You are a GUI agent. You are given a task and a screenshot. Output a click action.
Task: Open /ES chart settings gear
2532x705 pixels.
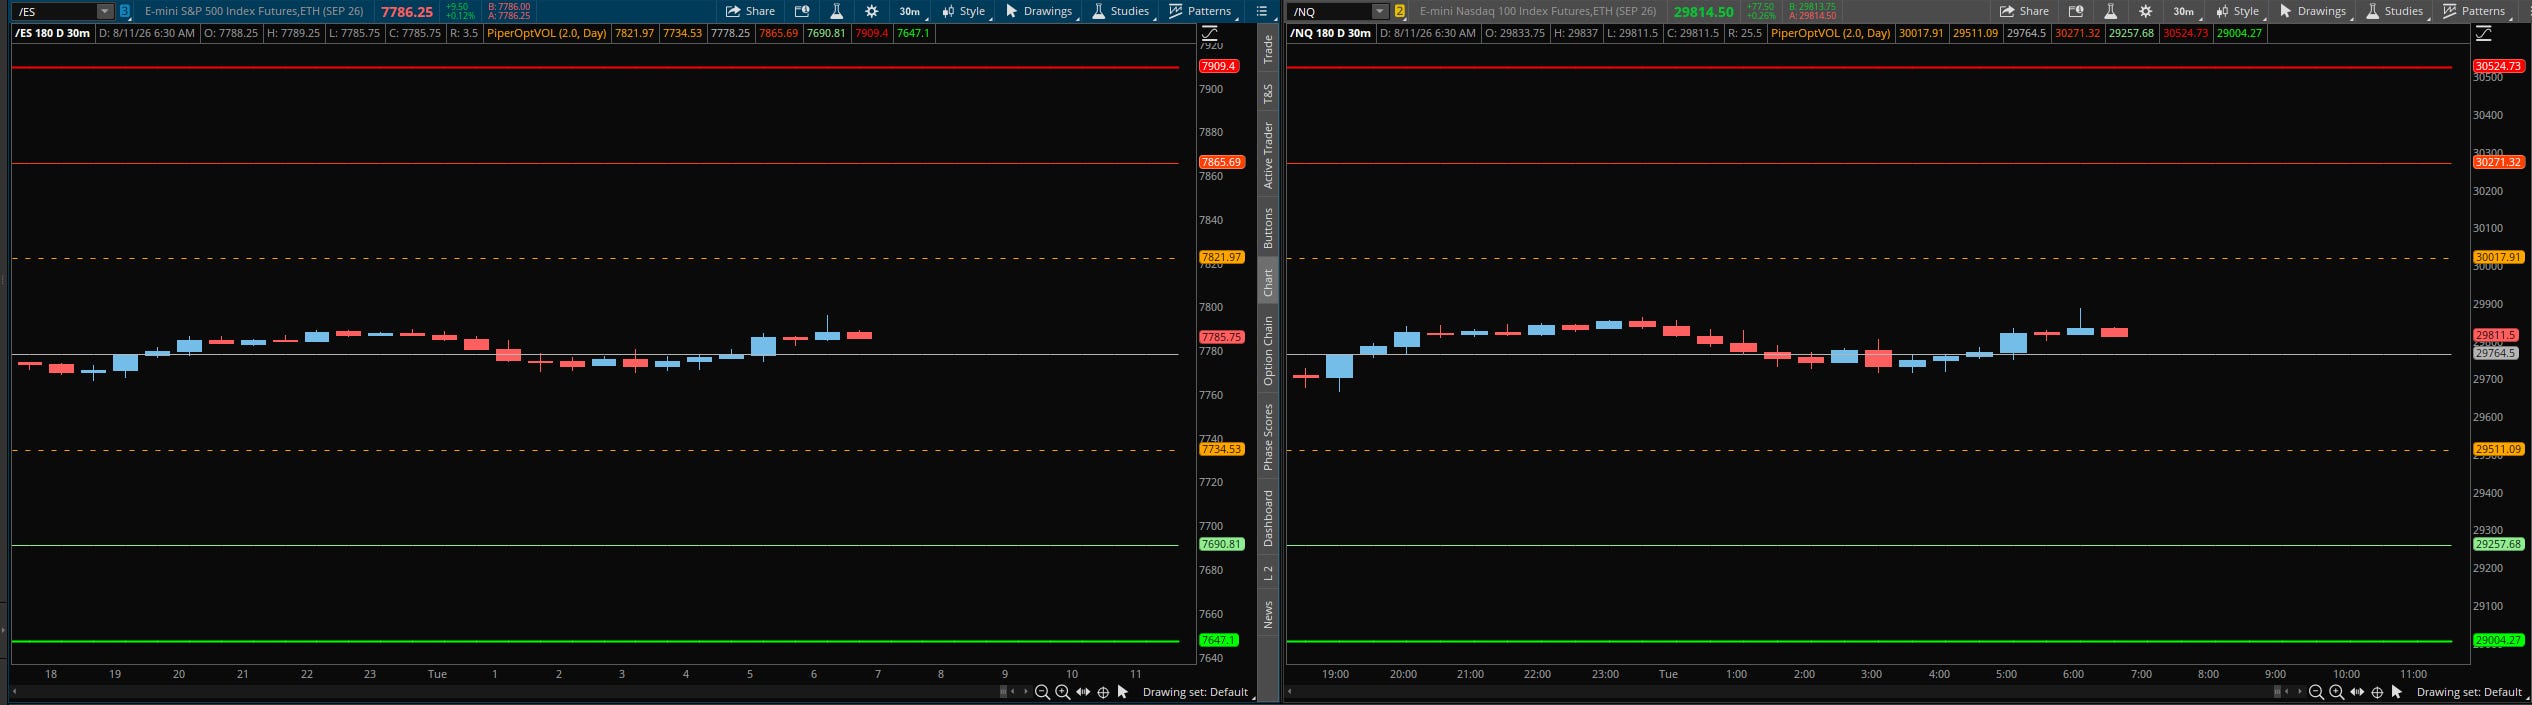pyautogui.click(x=872, y=11)
